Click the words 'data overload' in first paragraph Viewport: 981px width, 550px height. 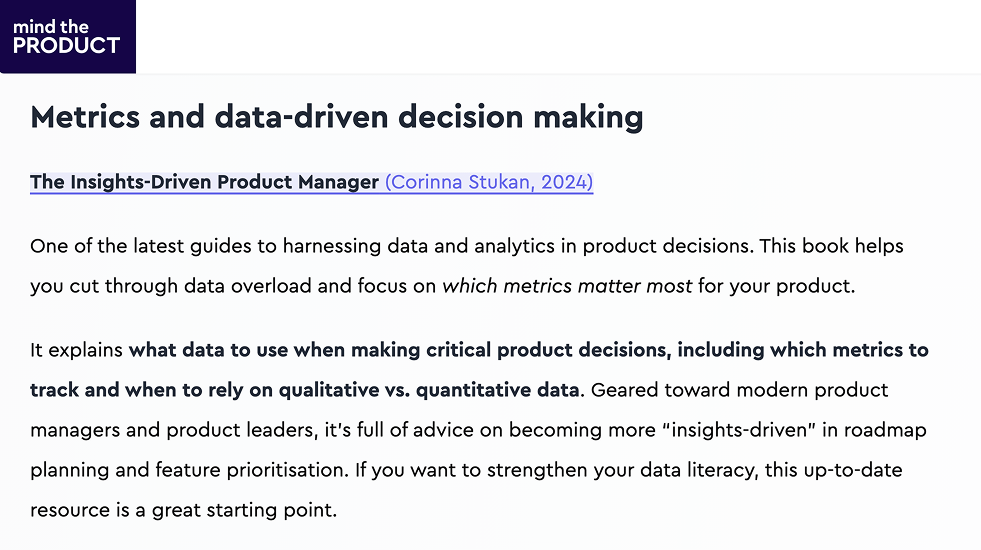[248, 286]
